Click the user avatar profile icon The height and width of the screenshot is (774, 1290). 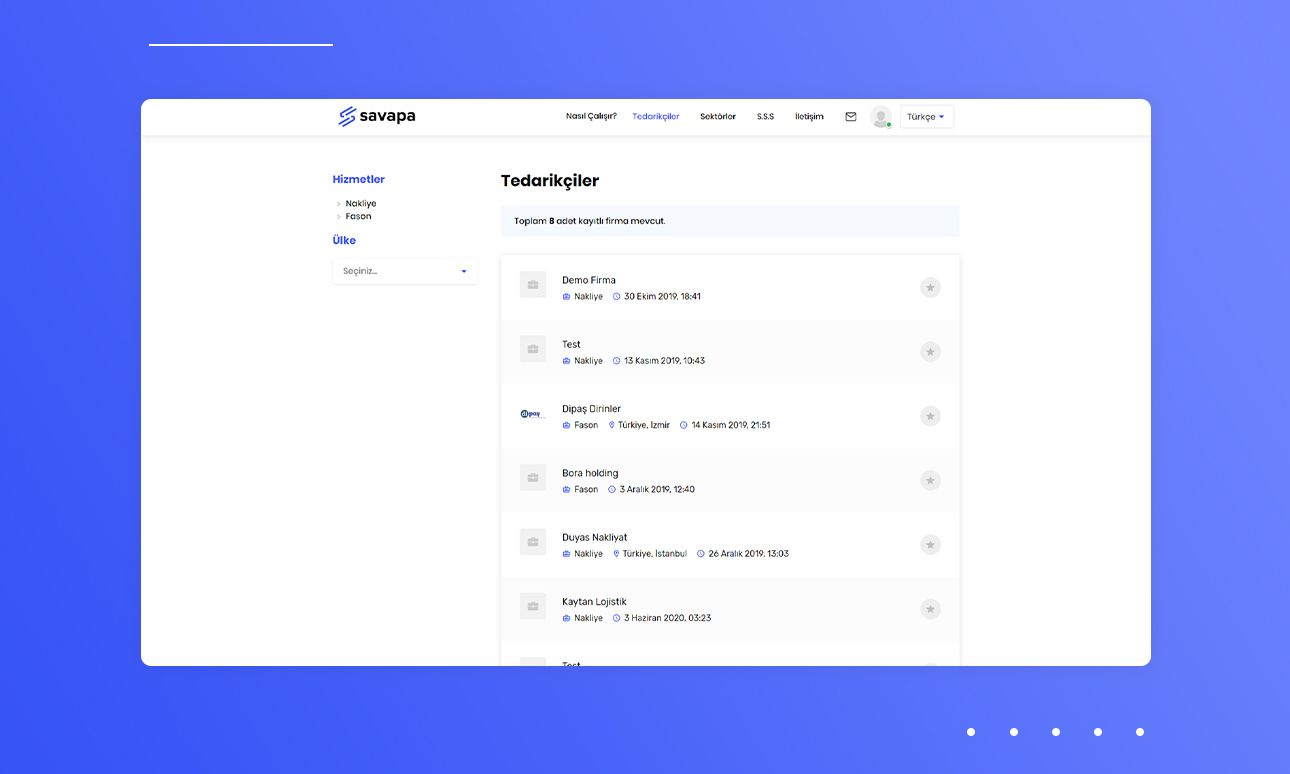(x=879, y=116)
